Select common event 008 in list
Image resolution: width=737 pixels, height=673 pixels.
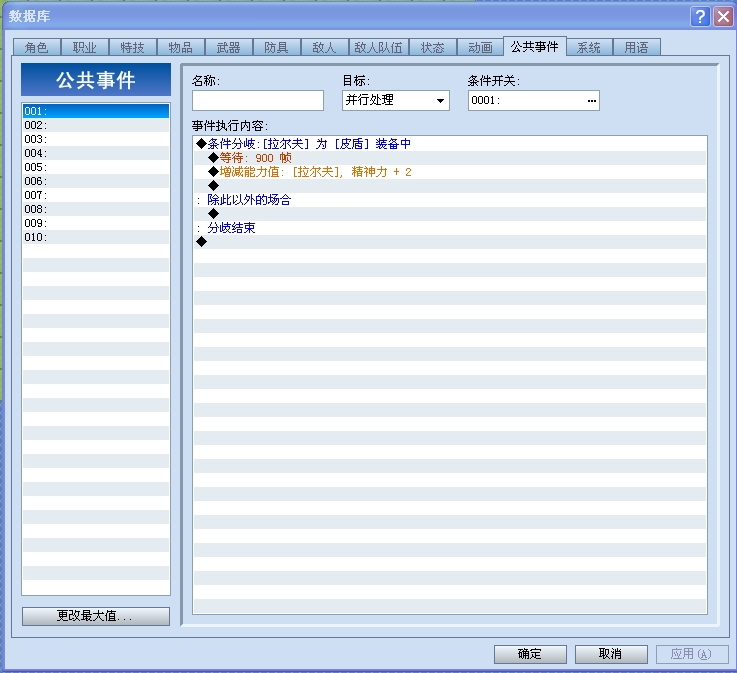96,209
